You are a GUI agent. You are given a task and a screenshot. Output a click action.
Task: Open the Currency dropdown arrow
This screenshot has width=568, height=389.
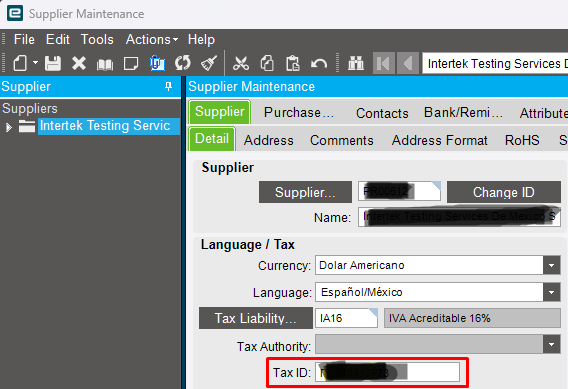click(551, 265)
